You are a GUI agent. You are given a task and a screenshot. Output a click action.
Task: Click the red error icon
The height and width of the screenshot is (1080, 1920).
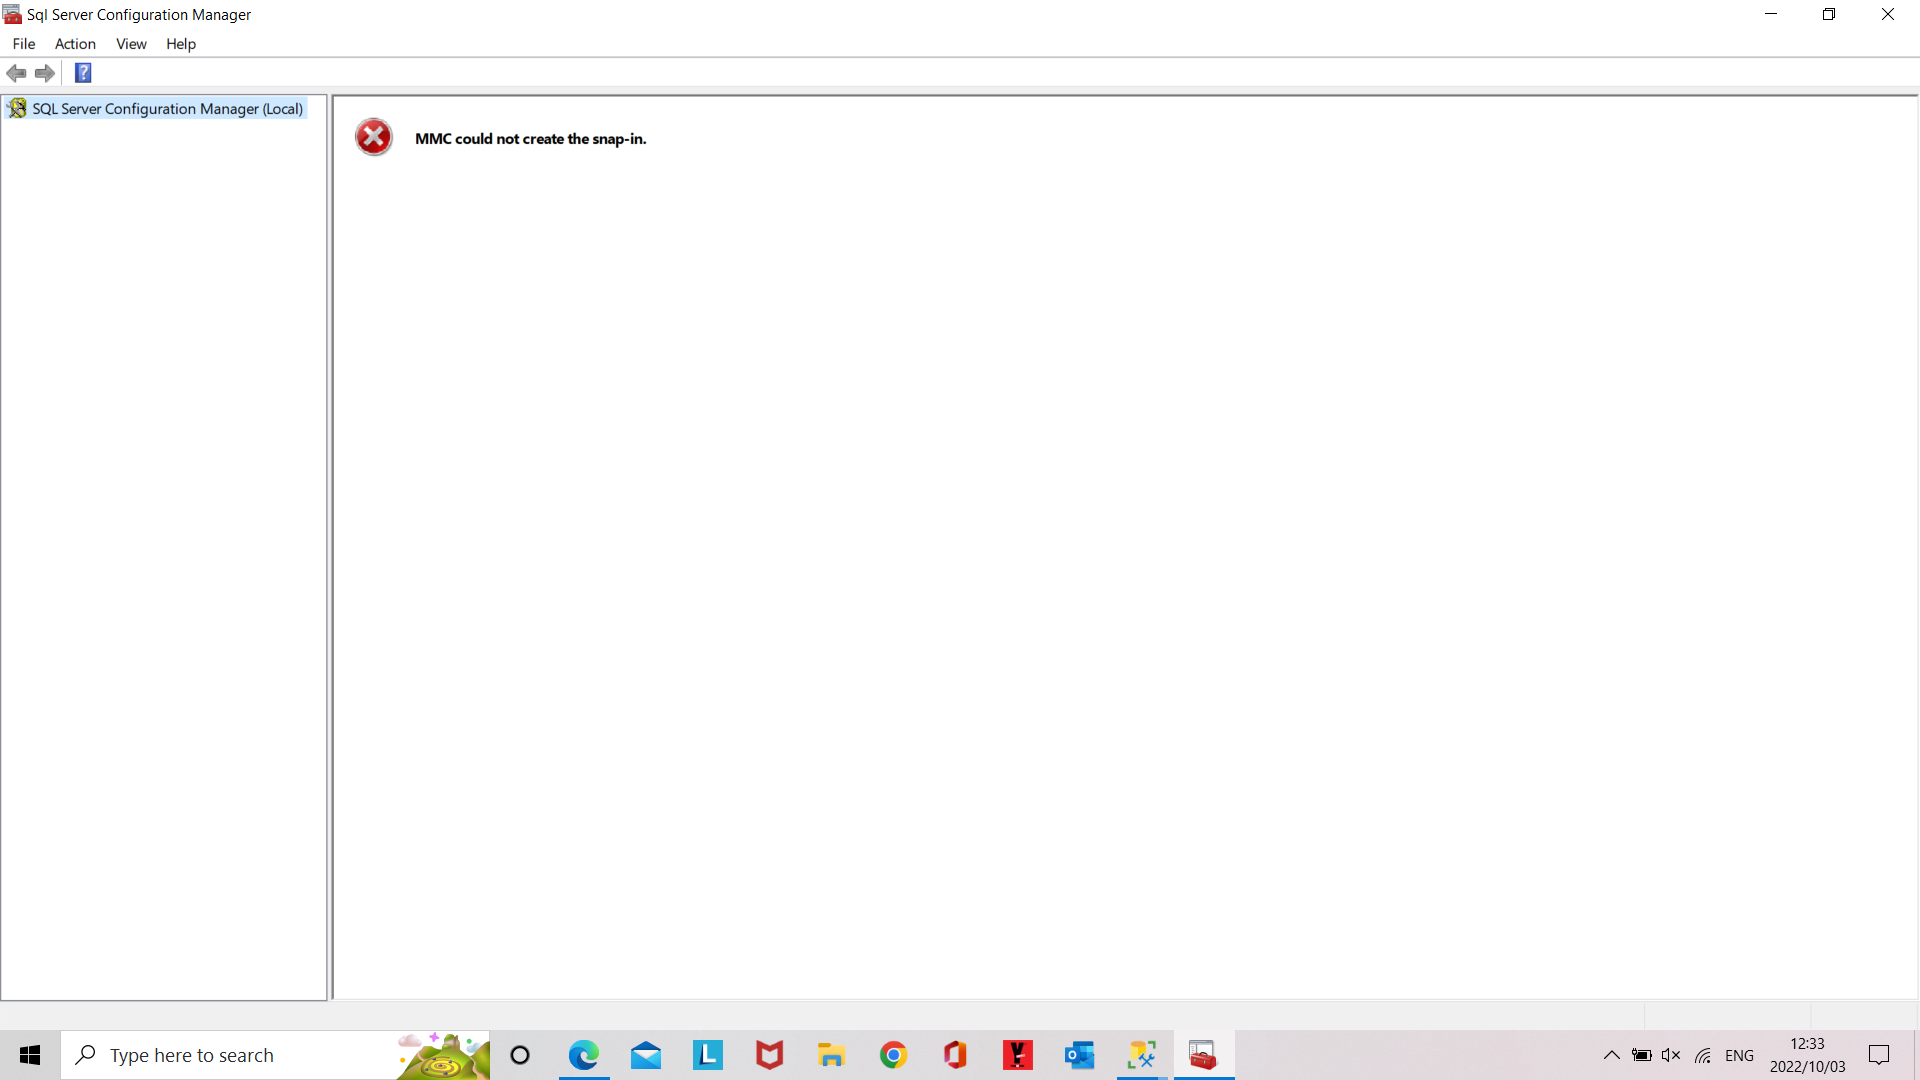coord(374,138)
